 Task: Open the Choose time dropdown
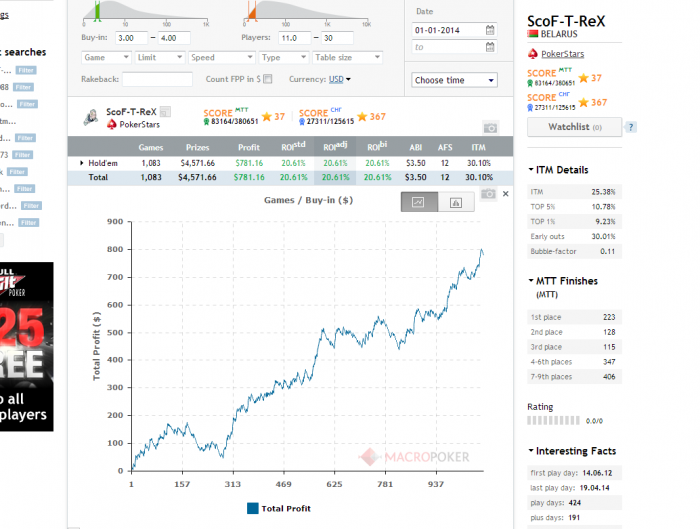[x=454, y=80]
